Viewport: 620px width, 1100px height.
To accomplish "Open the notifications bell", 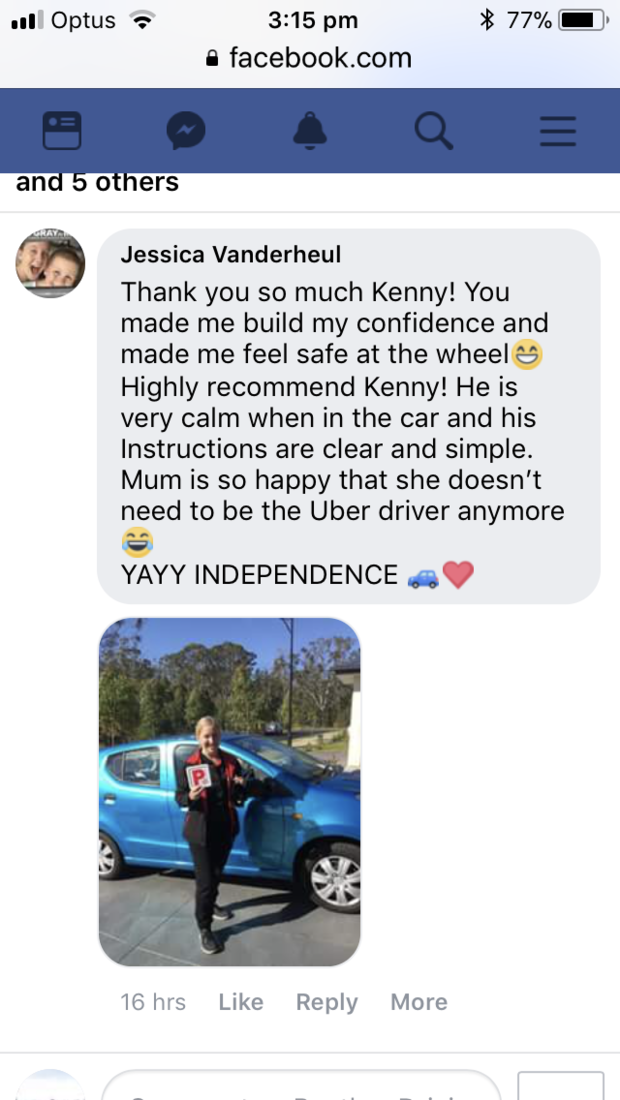I will (x=309, y=130).
